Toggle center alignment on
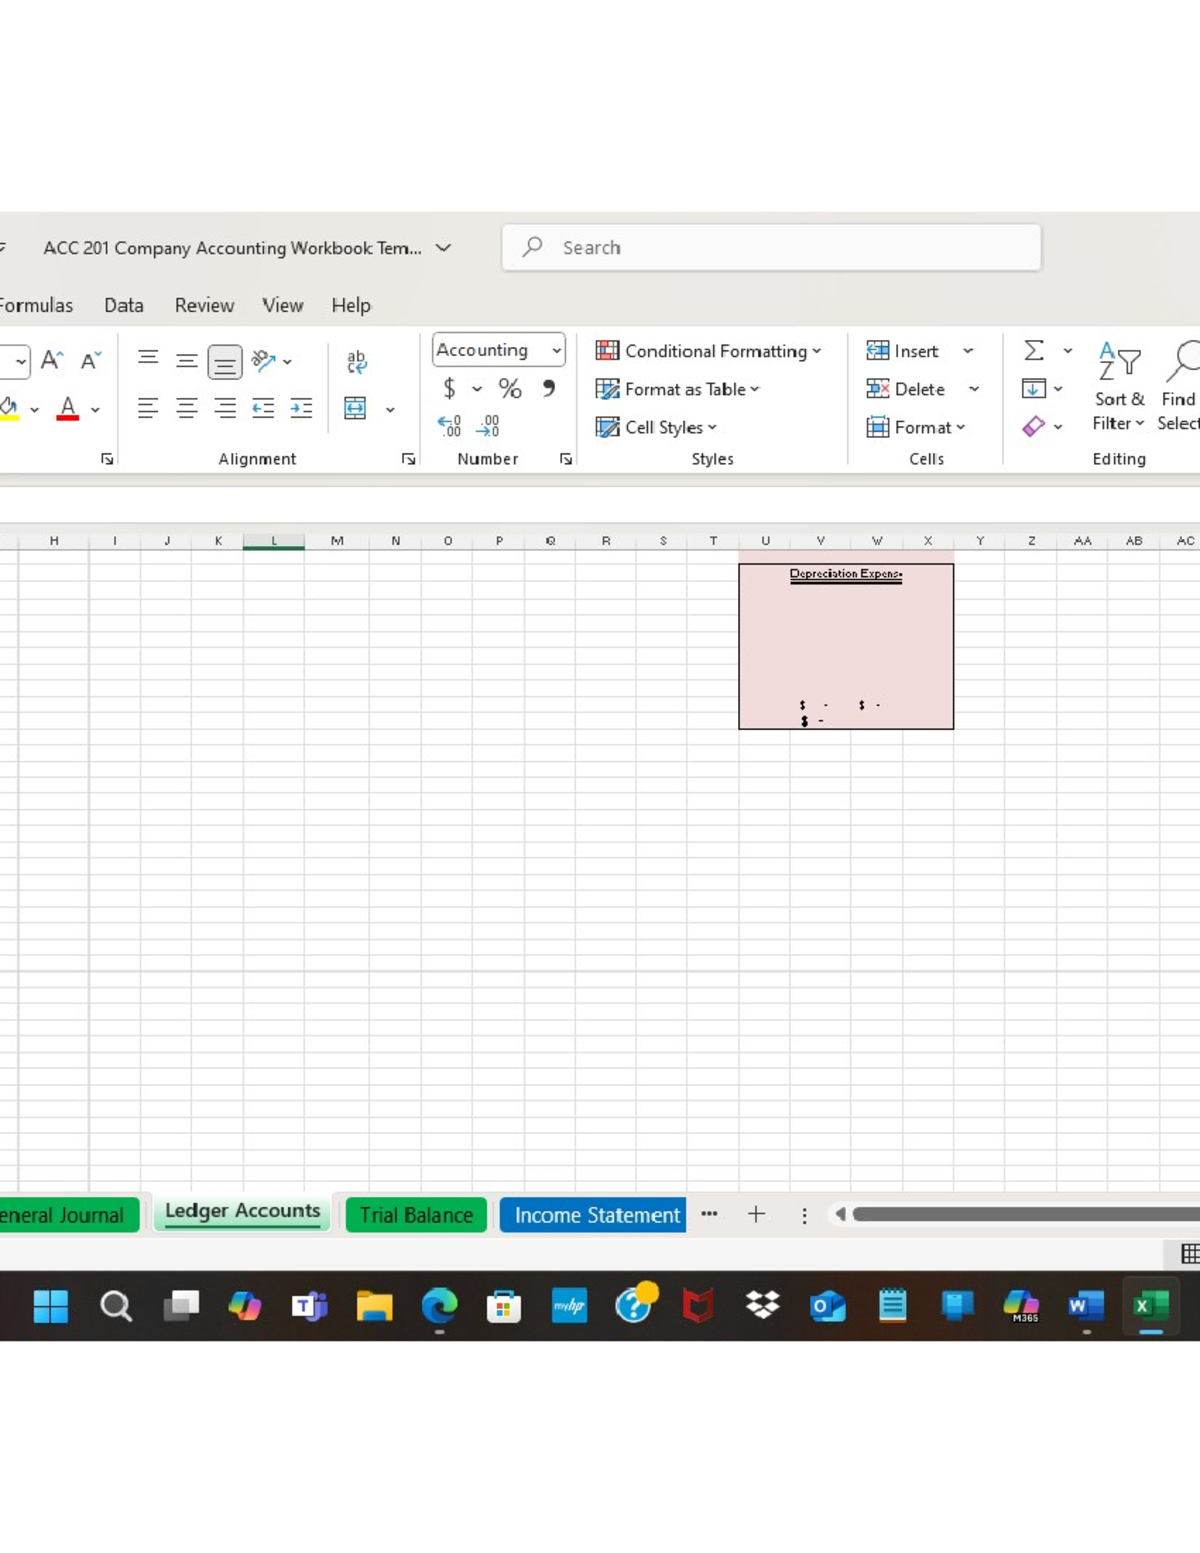This screenshot has width=1200, height=1553. coord(186,407)
